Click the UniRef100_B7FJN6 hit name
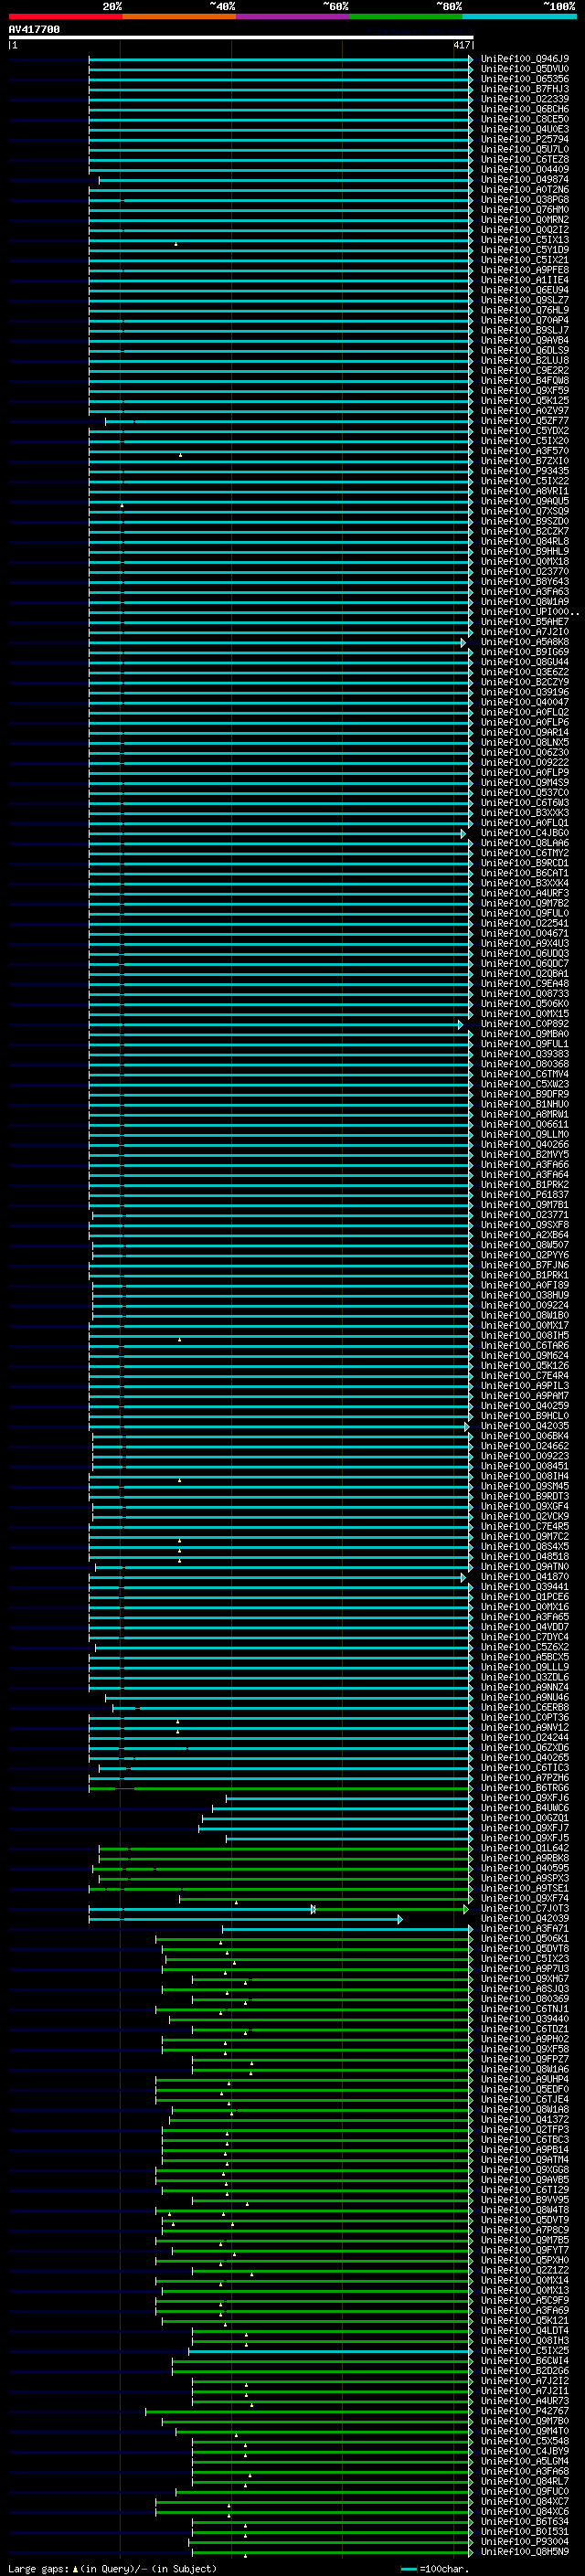The width and height of the screenshot is (585, 2576). click(525, 1265)
